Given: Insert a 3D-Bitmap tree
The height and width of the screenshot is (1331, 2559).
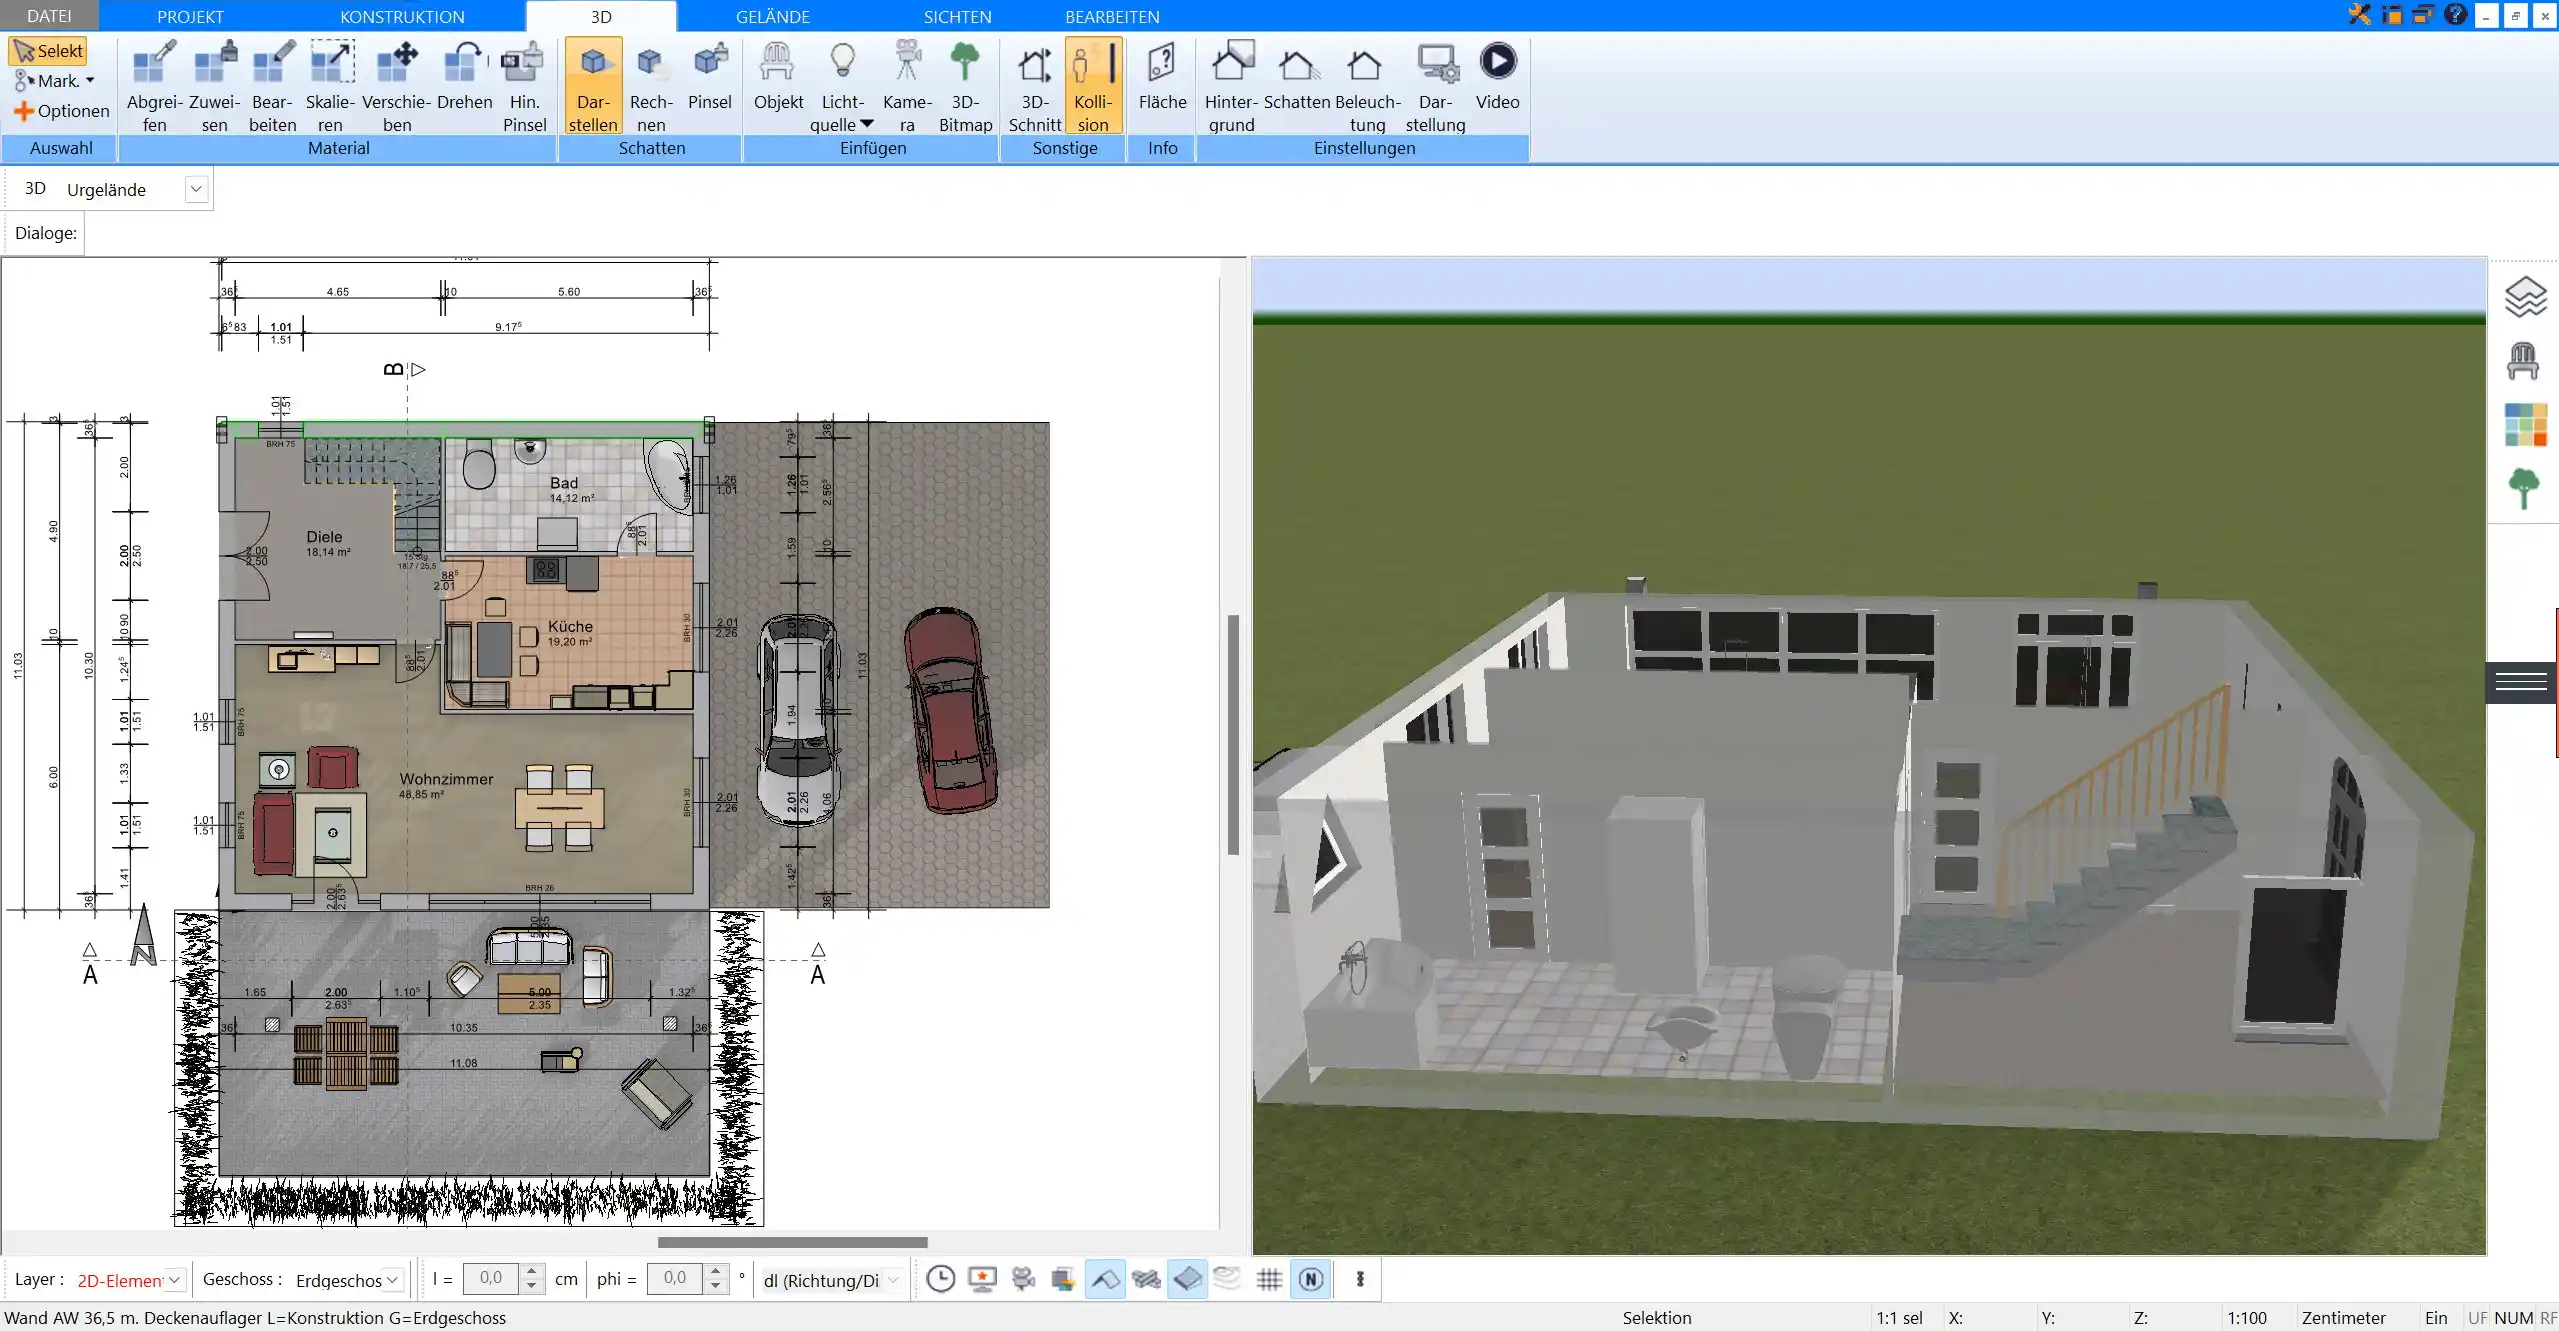Looking at the screenshot, I should pos(965,86).
